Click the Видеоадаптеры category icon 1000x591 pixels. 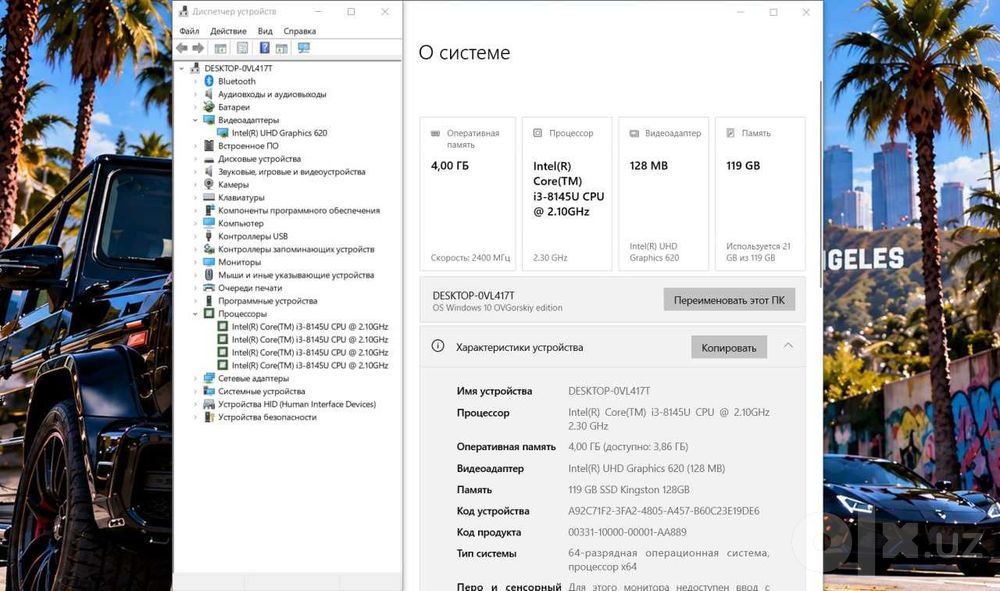209,120
